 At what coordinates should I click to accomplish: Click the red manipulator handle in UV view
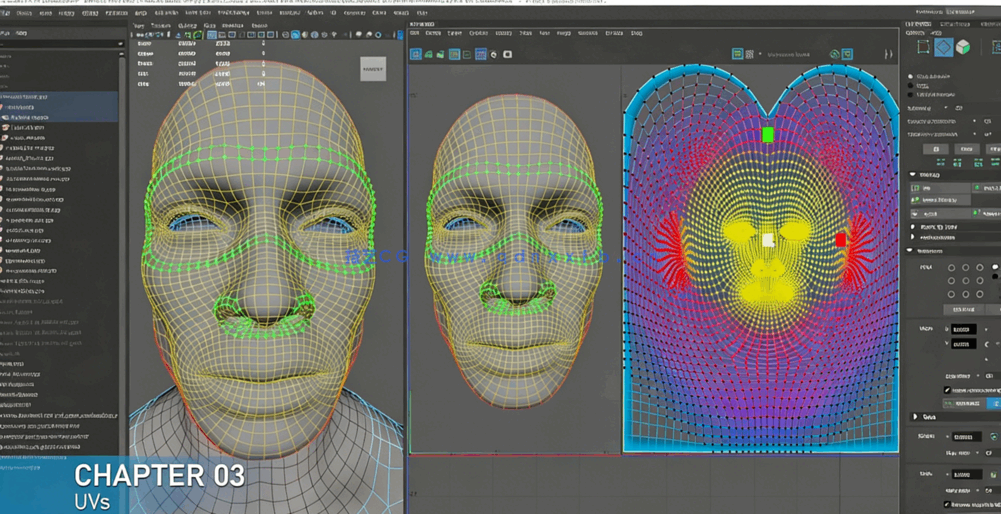[x=841, y=240]
